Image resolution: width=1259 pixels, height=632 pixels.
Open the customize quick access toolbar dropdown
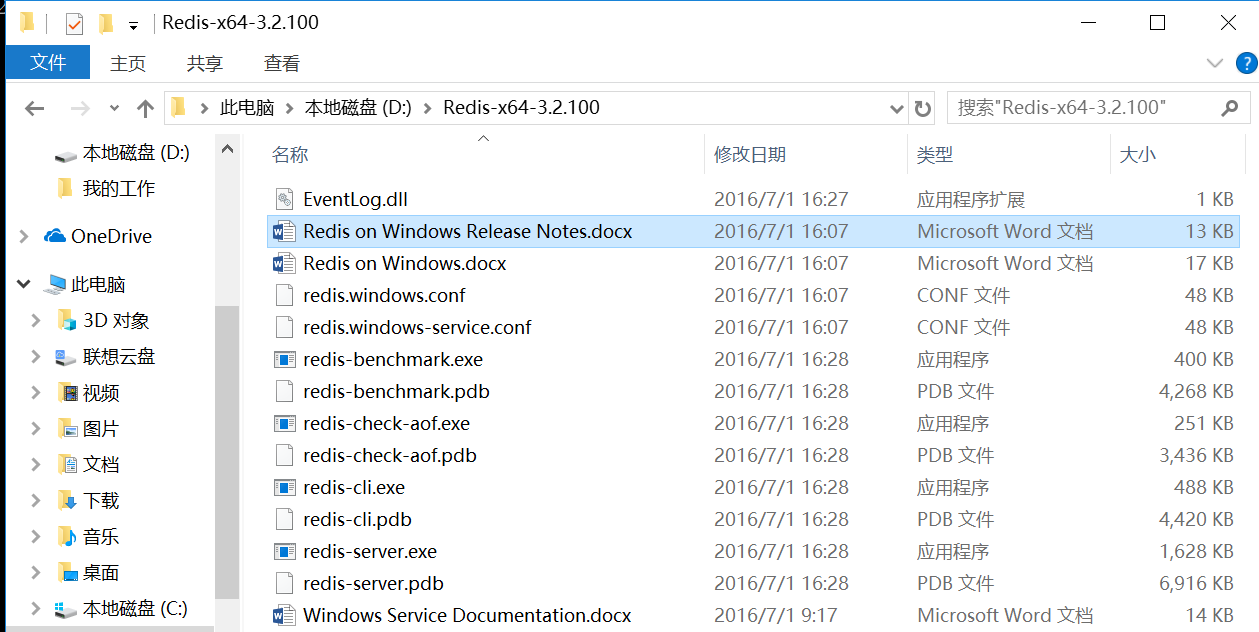(133, 25)
